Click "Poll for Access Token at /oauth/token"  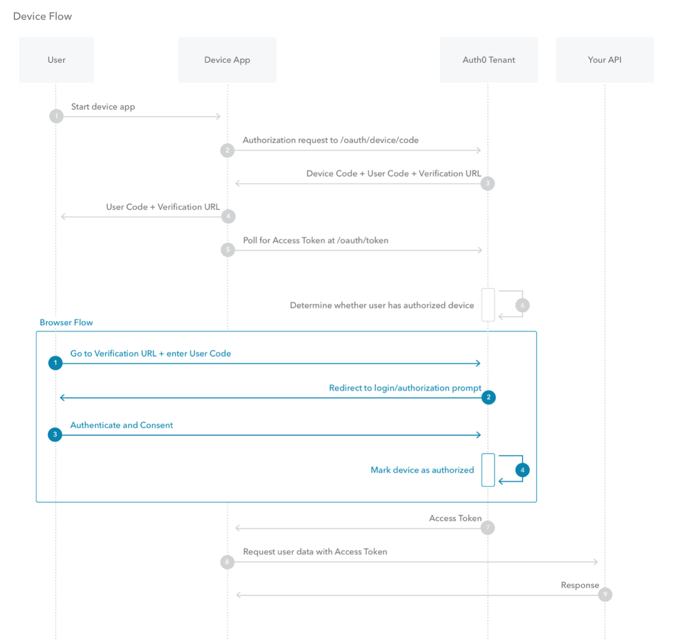tap(316, 241)
